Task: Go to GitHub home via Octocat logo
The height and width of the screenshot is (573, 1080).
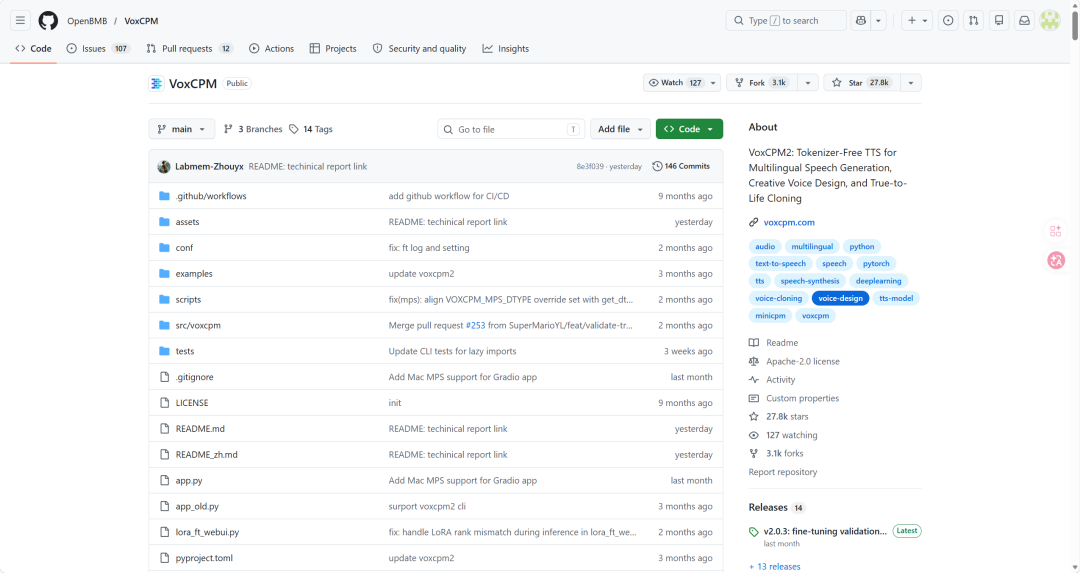Action: pos(48,21)
